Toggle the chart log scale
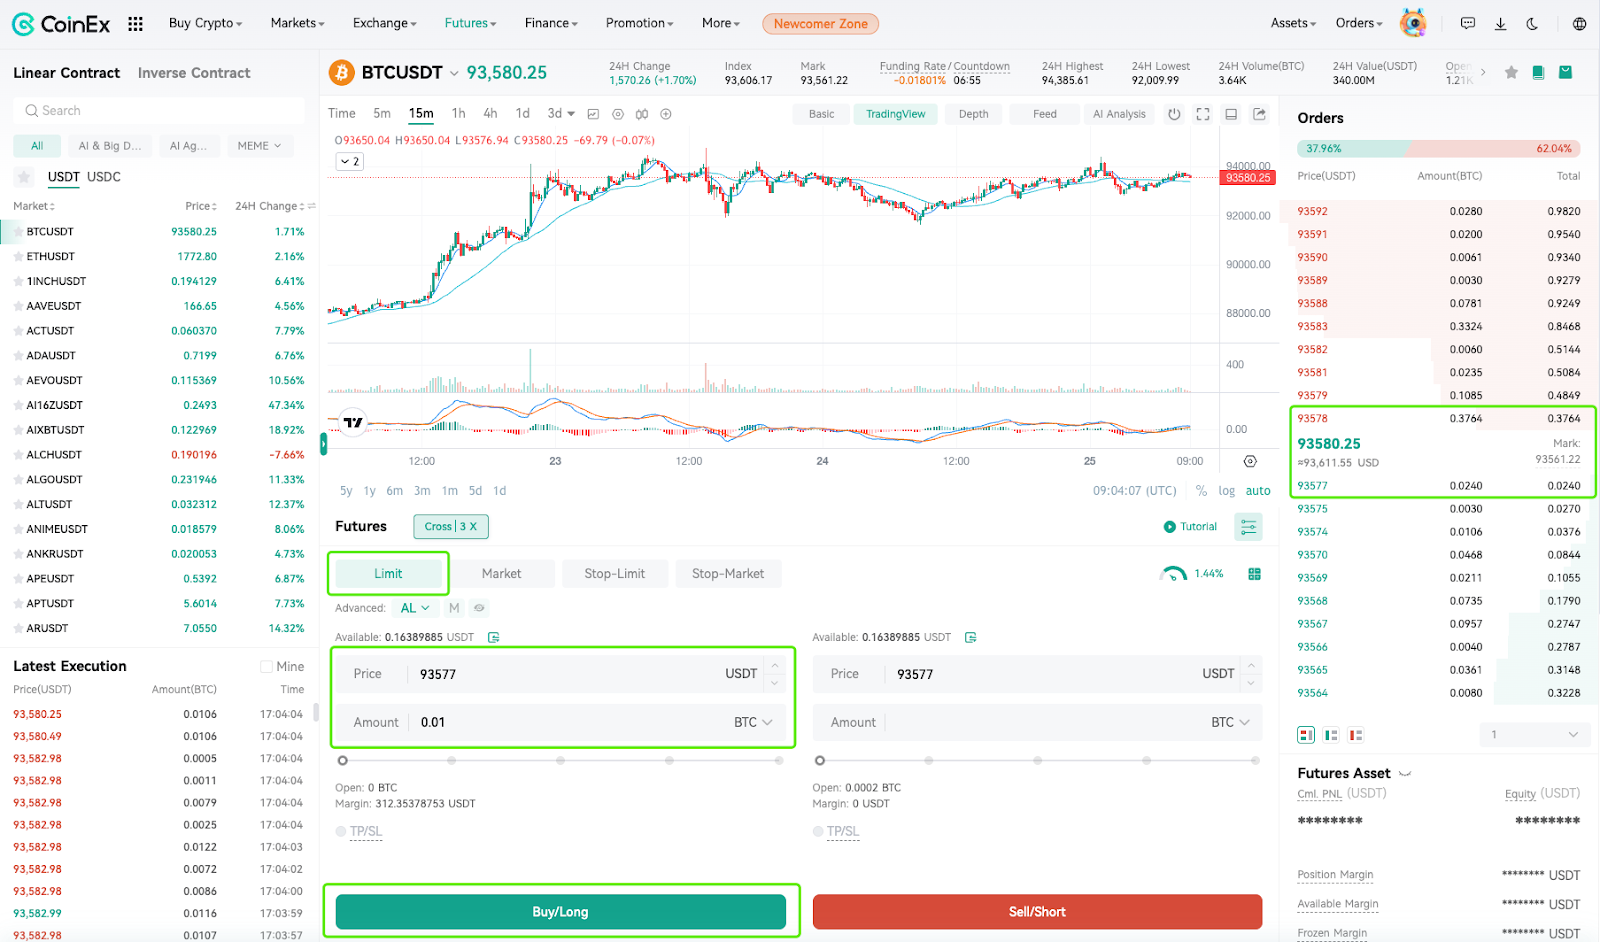The height and width of the screenshot is (942, 1600). pos(1226,491)
